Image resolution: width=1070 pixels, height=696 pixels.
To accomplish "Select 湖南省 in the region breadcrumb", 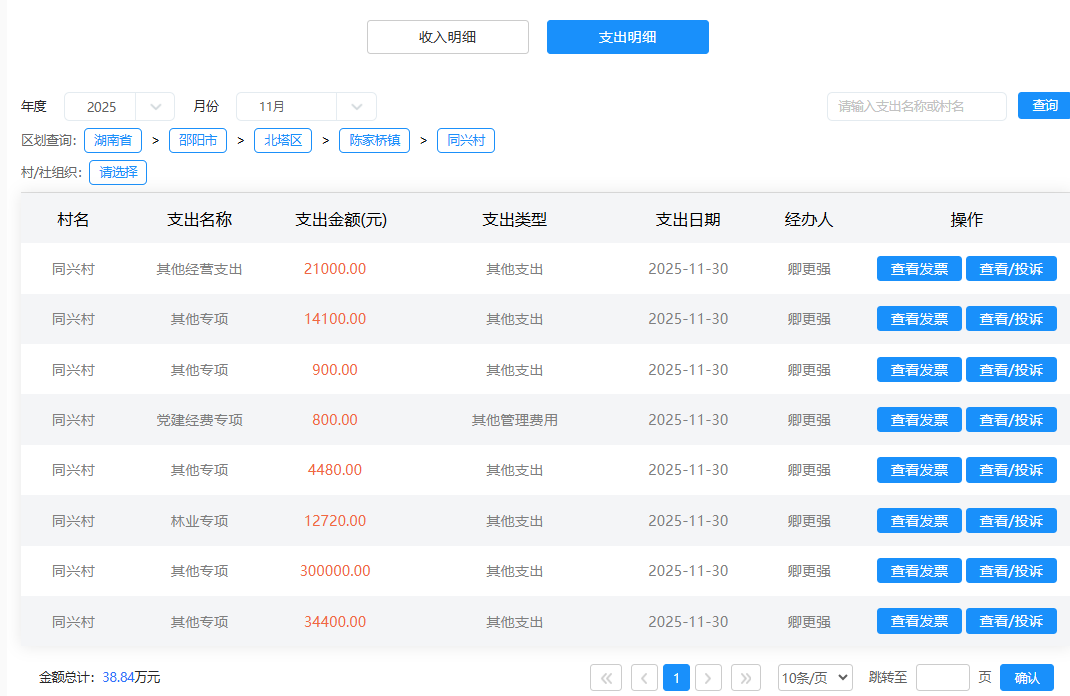I will [113, 141].
